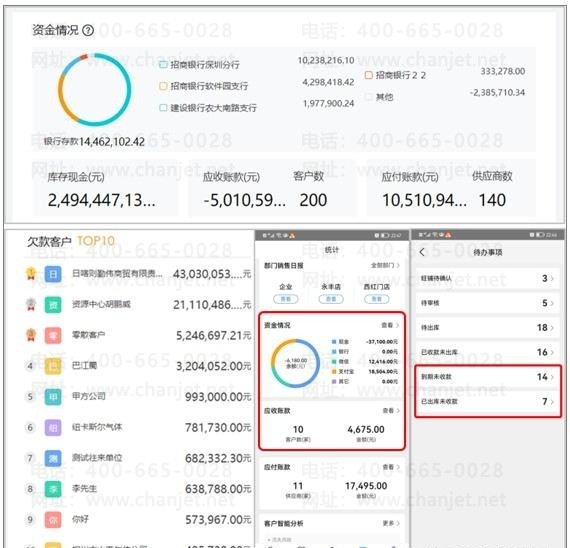Open the green avatar of 李先生 row
The height and width of the screenshot is (548, 570).
[x=53, y=489]
